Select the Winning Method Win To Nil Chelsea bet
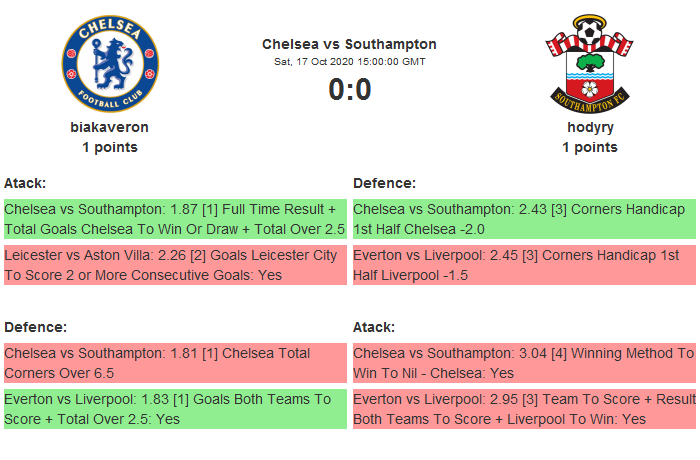Viewport: 700px width, 460px height. pyautogui.click(x=523, y=363)
